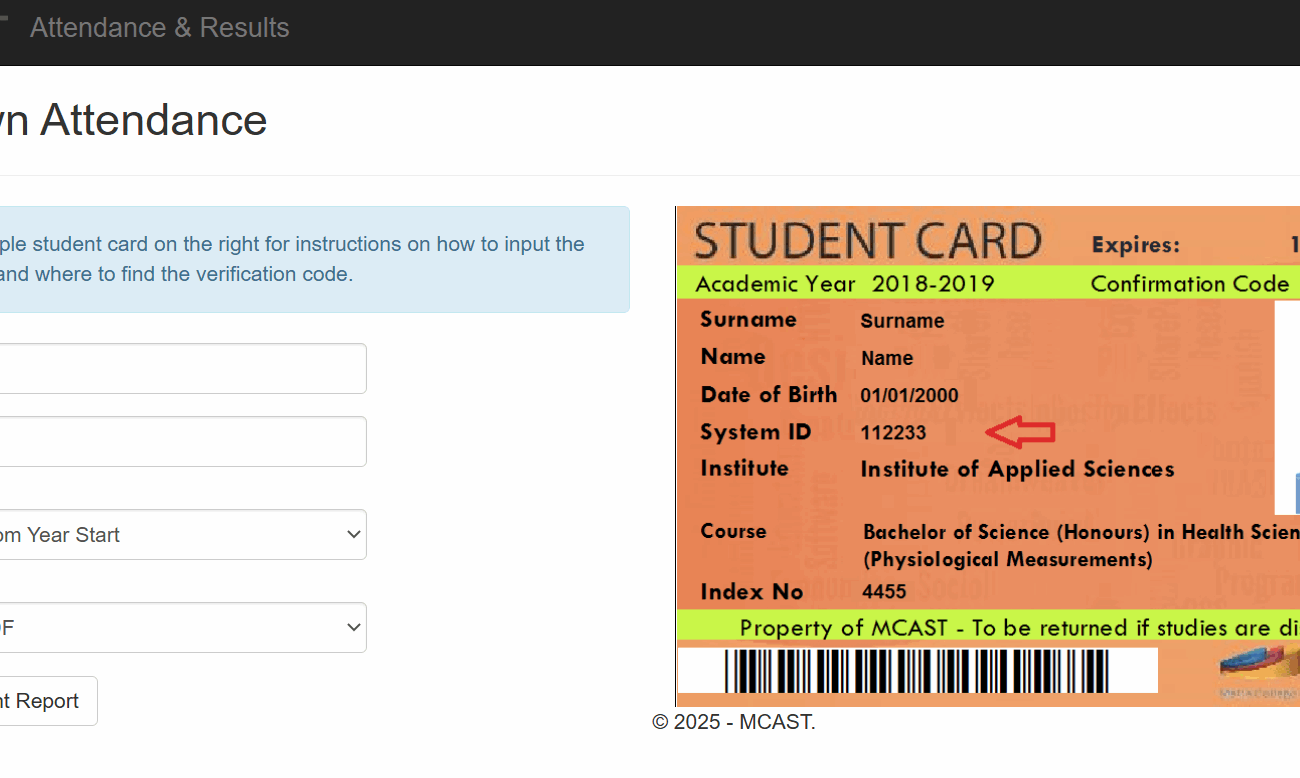Click the "© 2025 - MCAST" footer text
The image size is (1300, 778).
[x=733, y=721]
